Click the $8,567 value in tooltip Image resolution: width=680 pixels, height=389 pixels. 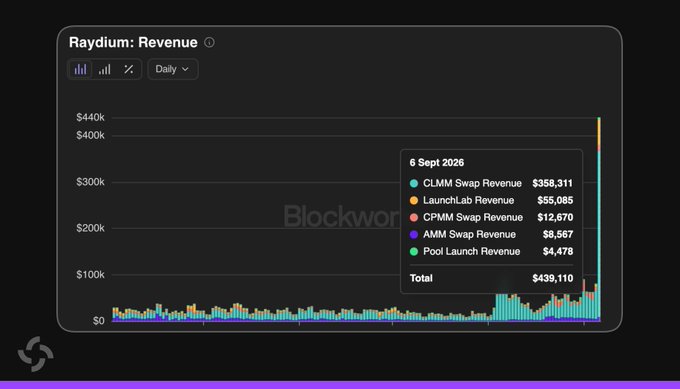click(558, 235)
